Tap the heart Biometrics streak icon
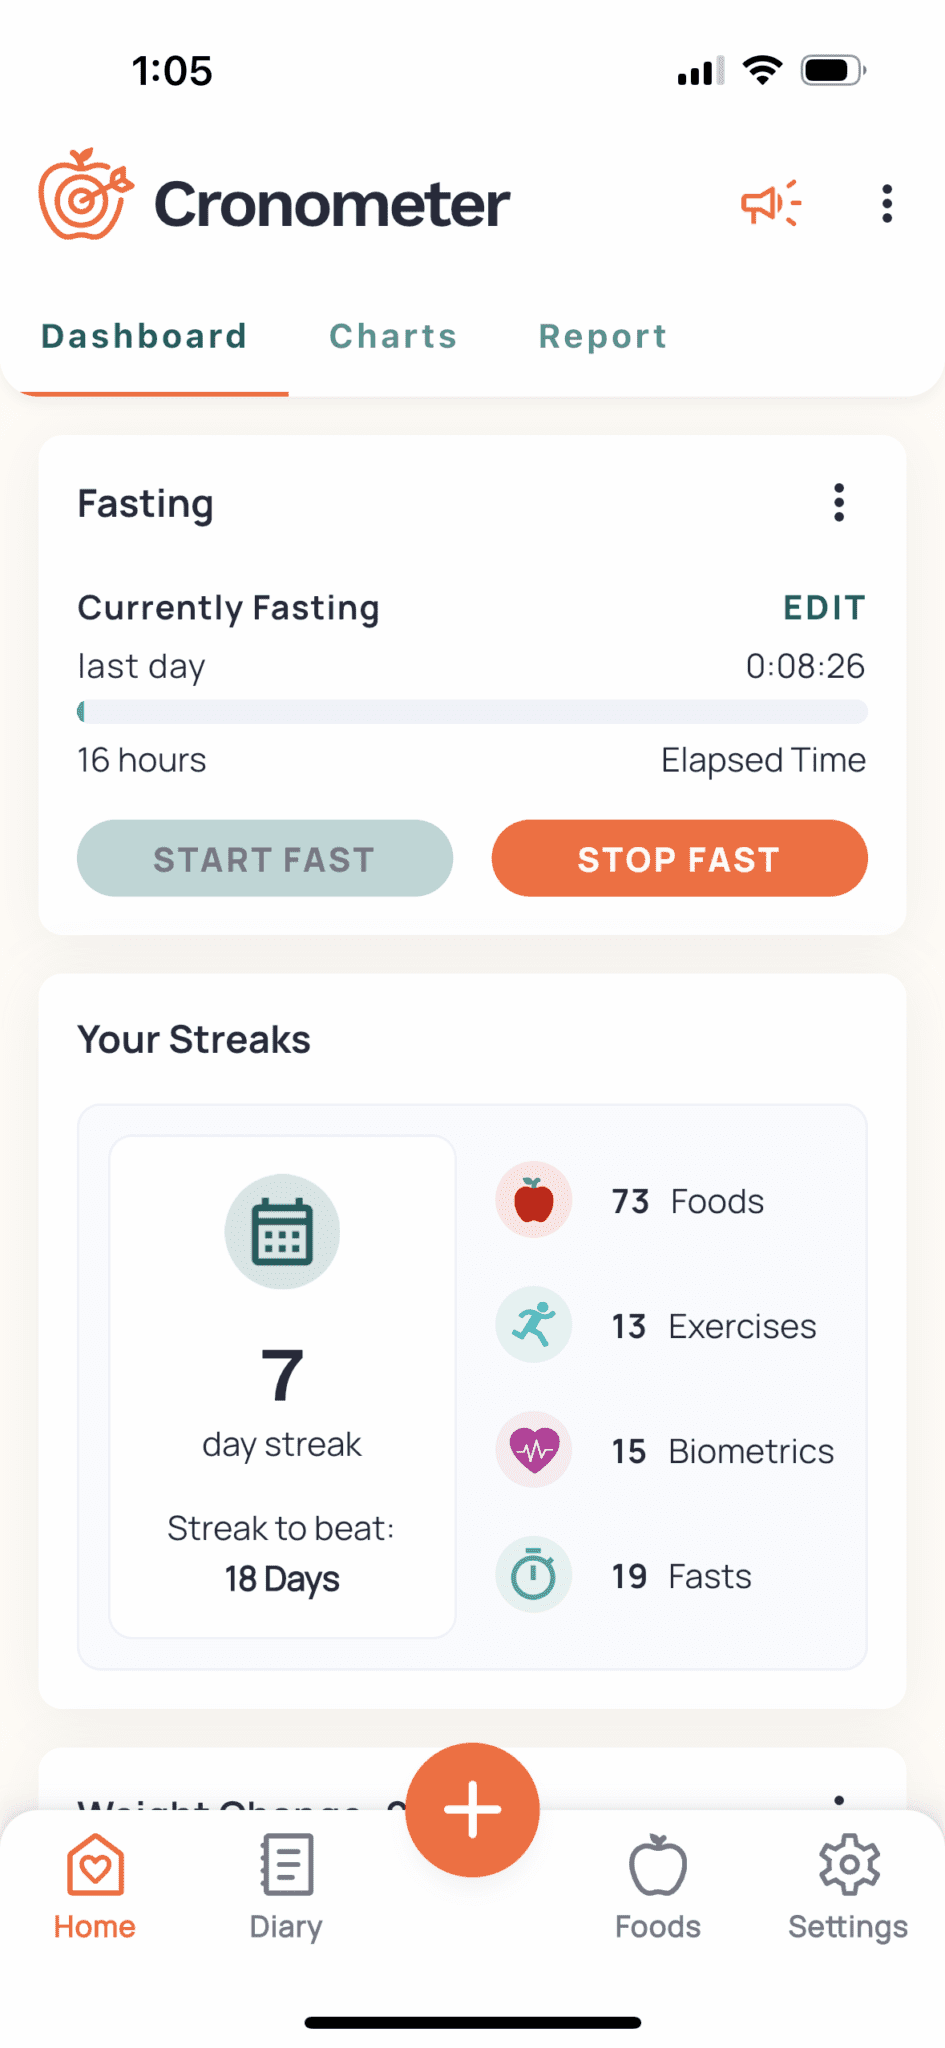The image size is (945, 2048). 534,1450
